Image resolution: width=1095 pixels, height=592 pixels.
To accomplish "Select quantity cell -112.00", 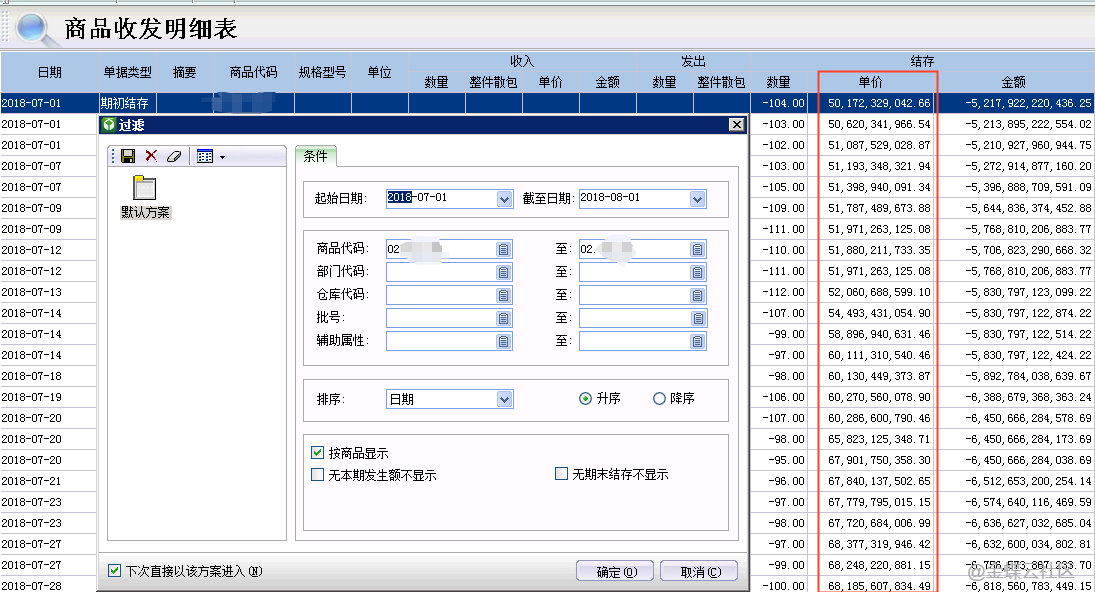I will pyautogui.click(x=779, y=292).
